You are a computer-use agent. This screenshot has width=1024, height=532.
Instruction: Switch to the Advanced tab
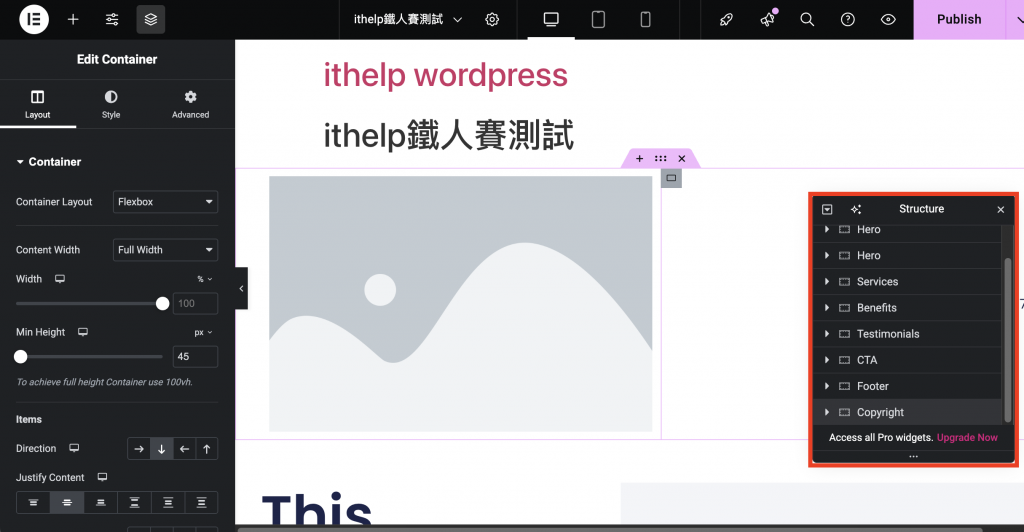(x=190, y=104)
